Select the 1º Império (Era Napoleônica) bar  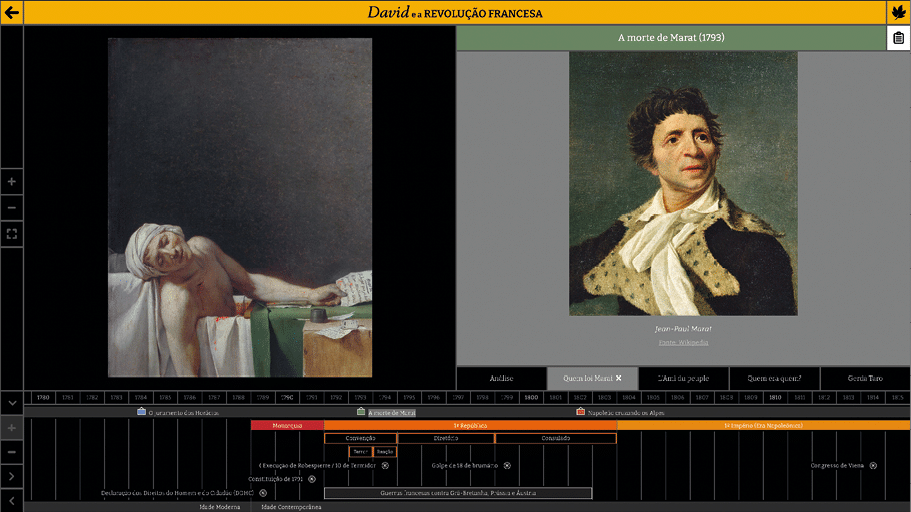coord(763,425)
